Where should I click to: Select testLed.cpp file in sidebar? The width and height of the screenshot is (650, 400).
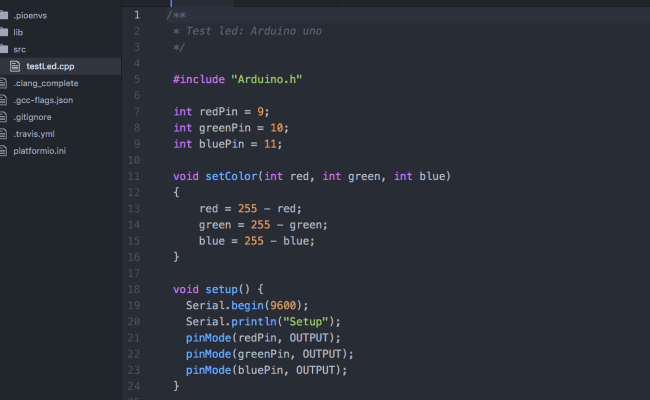click(50, 66)
